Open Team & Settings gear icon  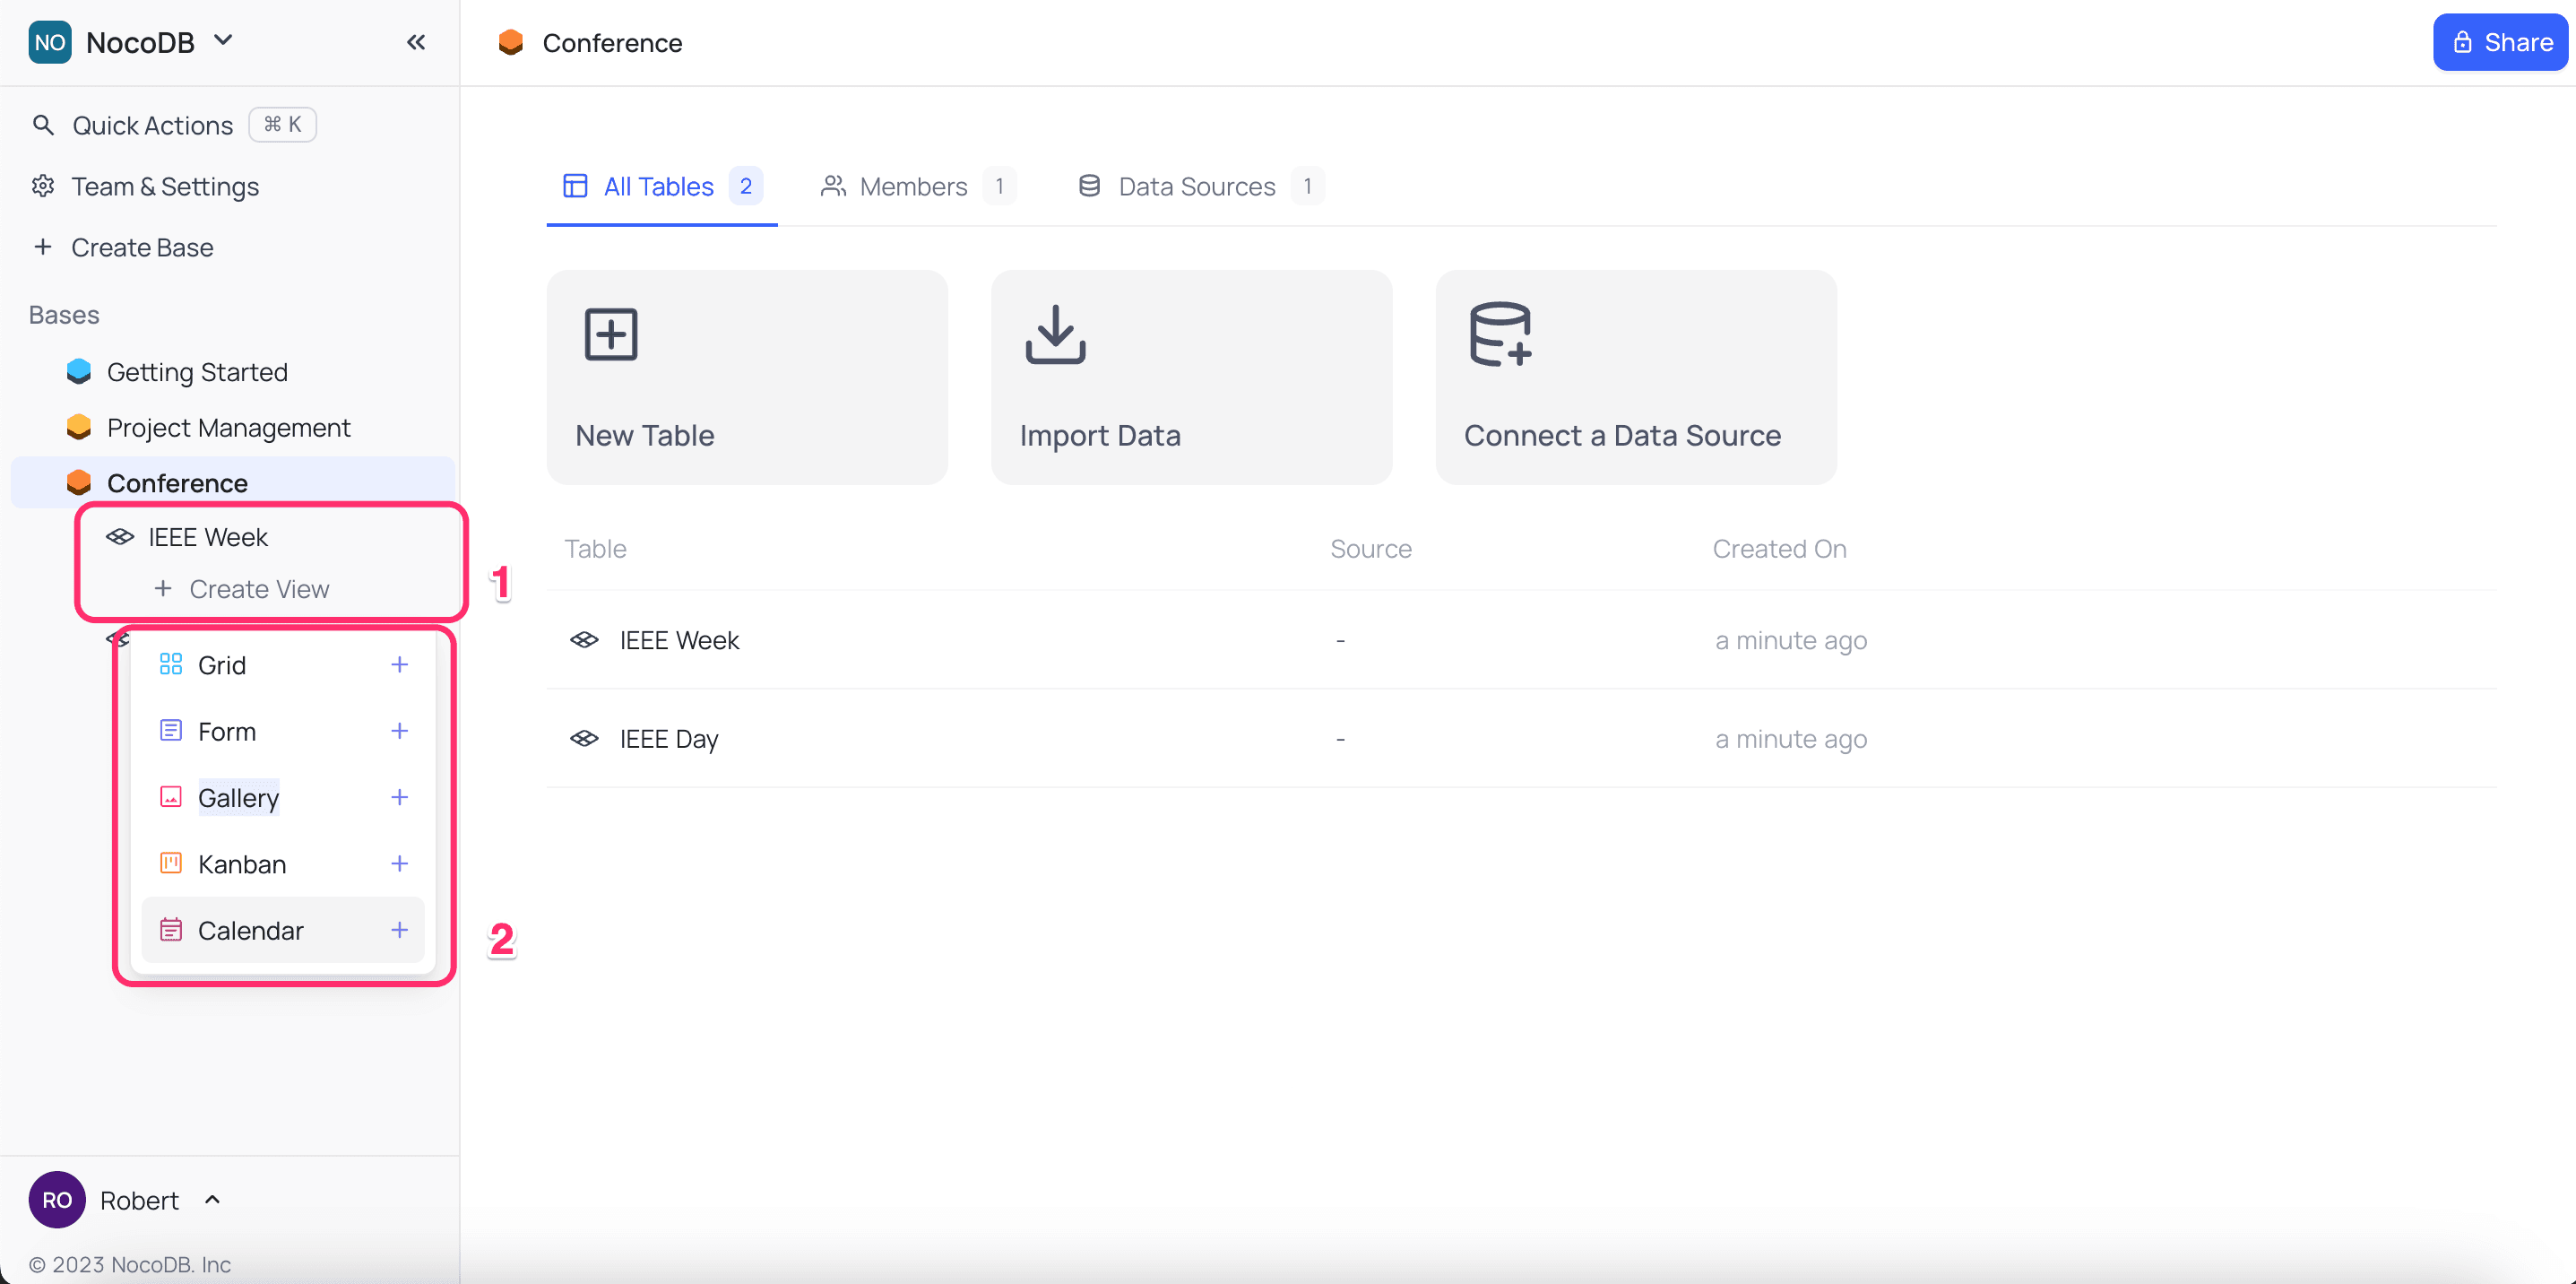pyautogui.click(x=43, y=187)
